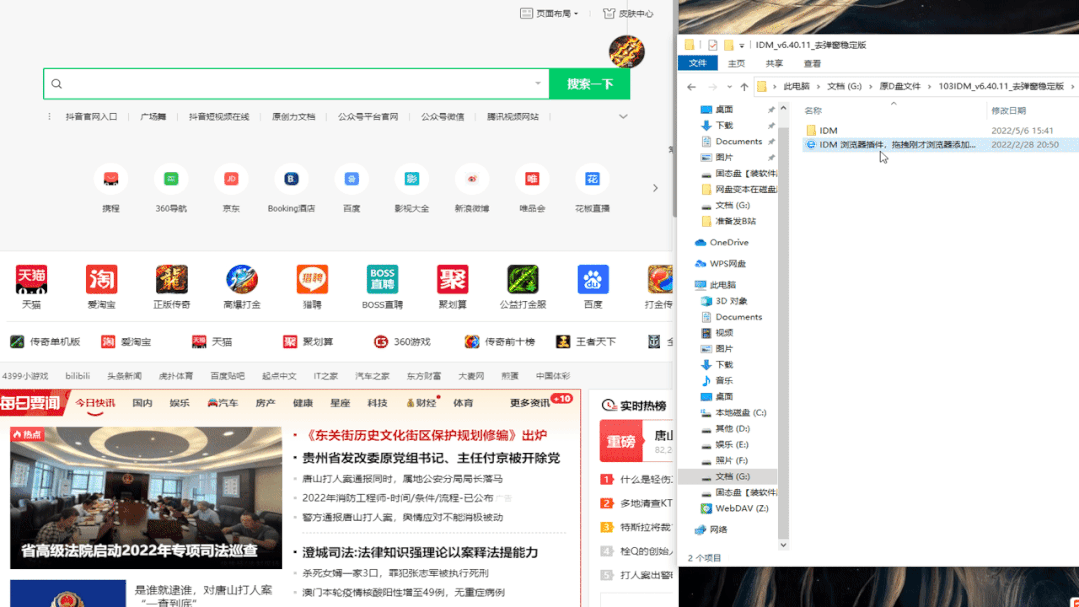Click 此电脑 in address breadcrumb
The width and height of the screenshot is (1079, 607).
[x=796, y=87]
